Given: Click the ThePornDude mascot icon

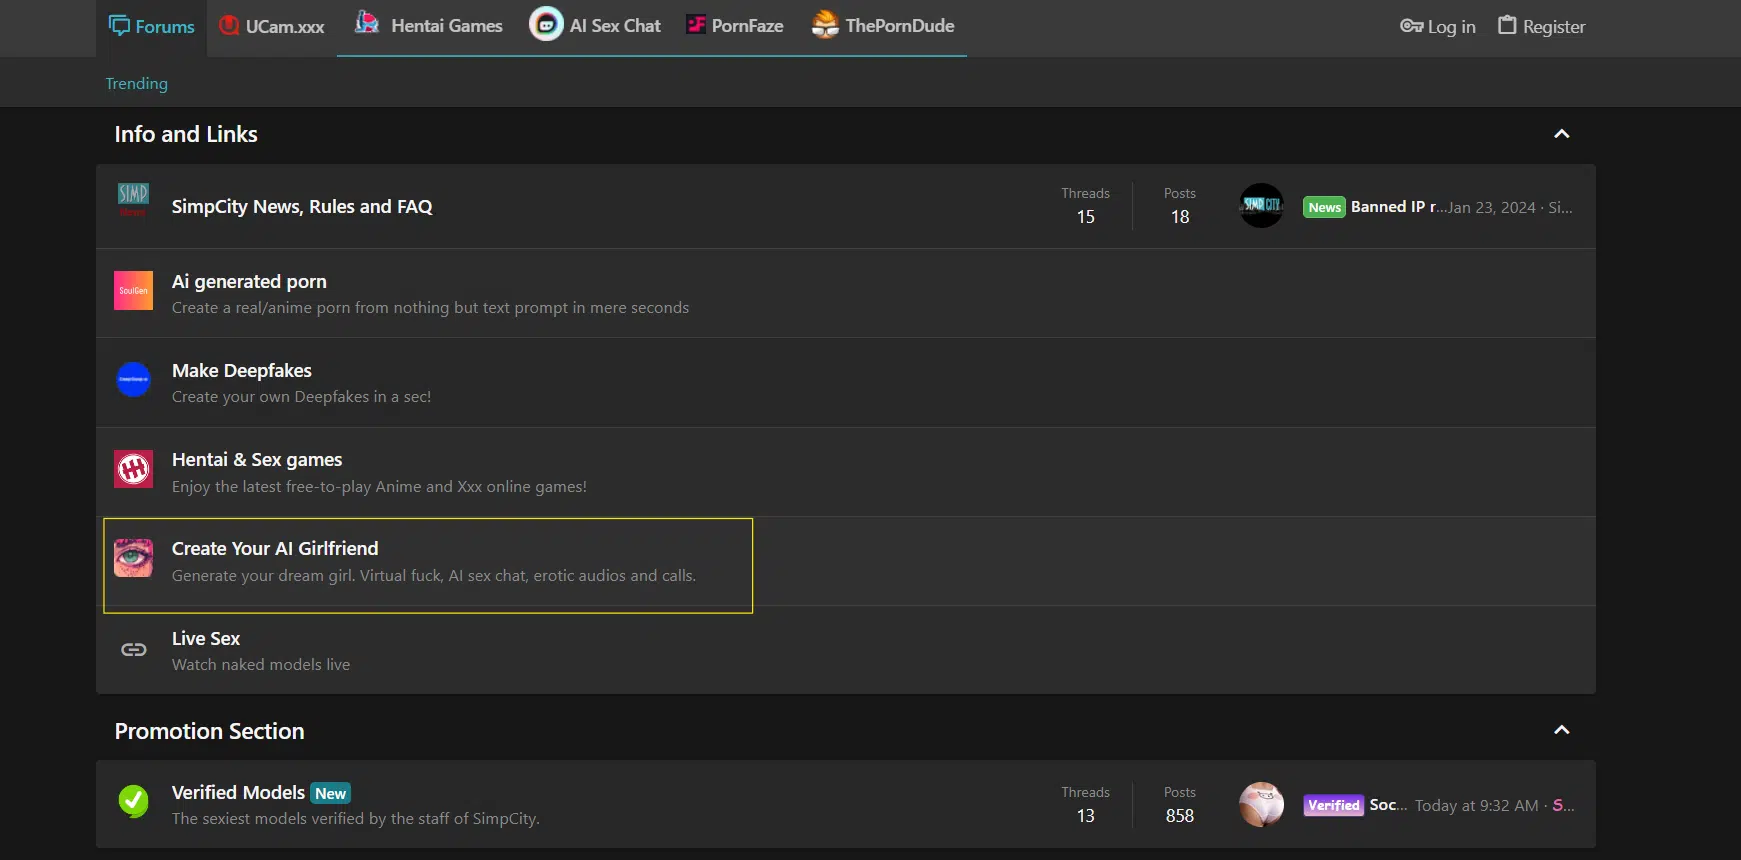Looking at the screenshot, I should 825,25.
